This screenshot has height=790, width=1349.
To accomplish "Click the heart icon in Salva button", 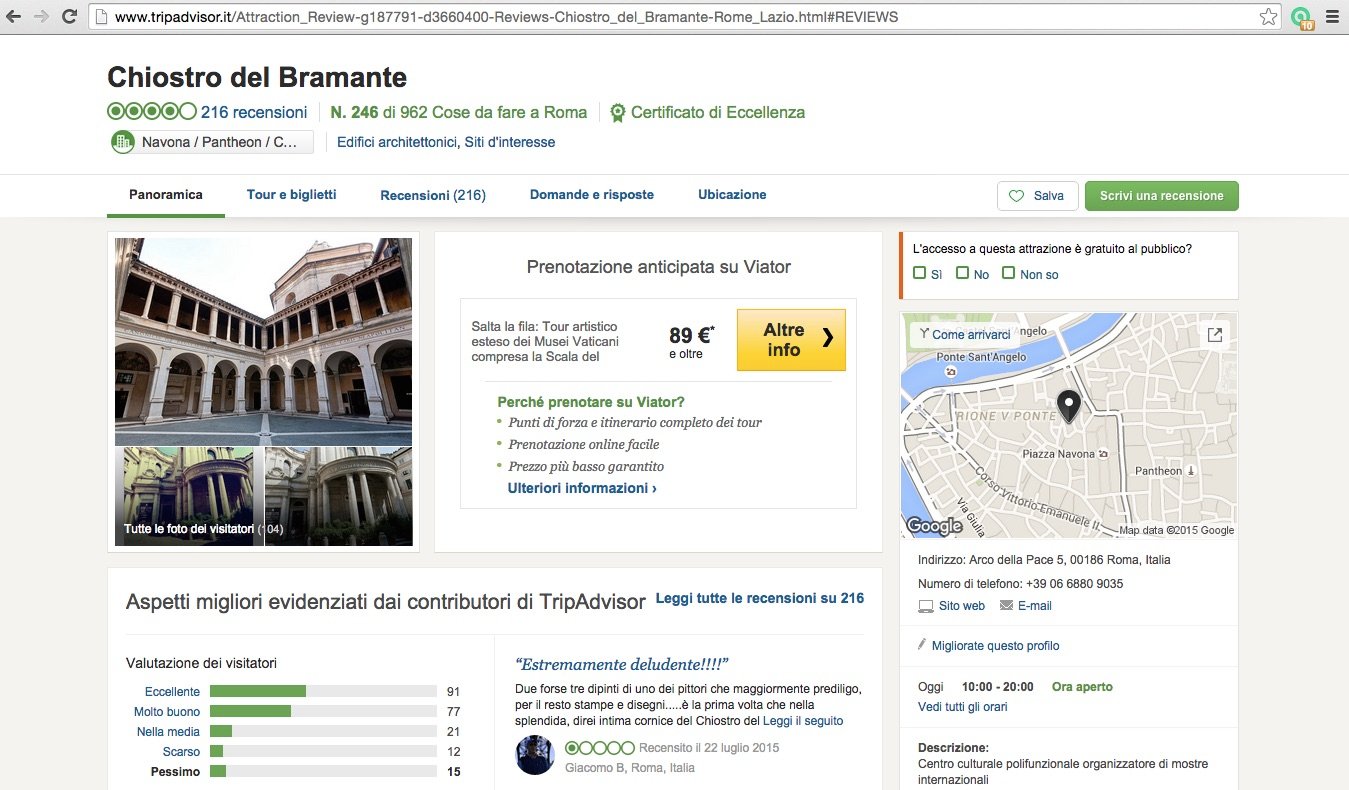I will (1017, 196).
